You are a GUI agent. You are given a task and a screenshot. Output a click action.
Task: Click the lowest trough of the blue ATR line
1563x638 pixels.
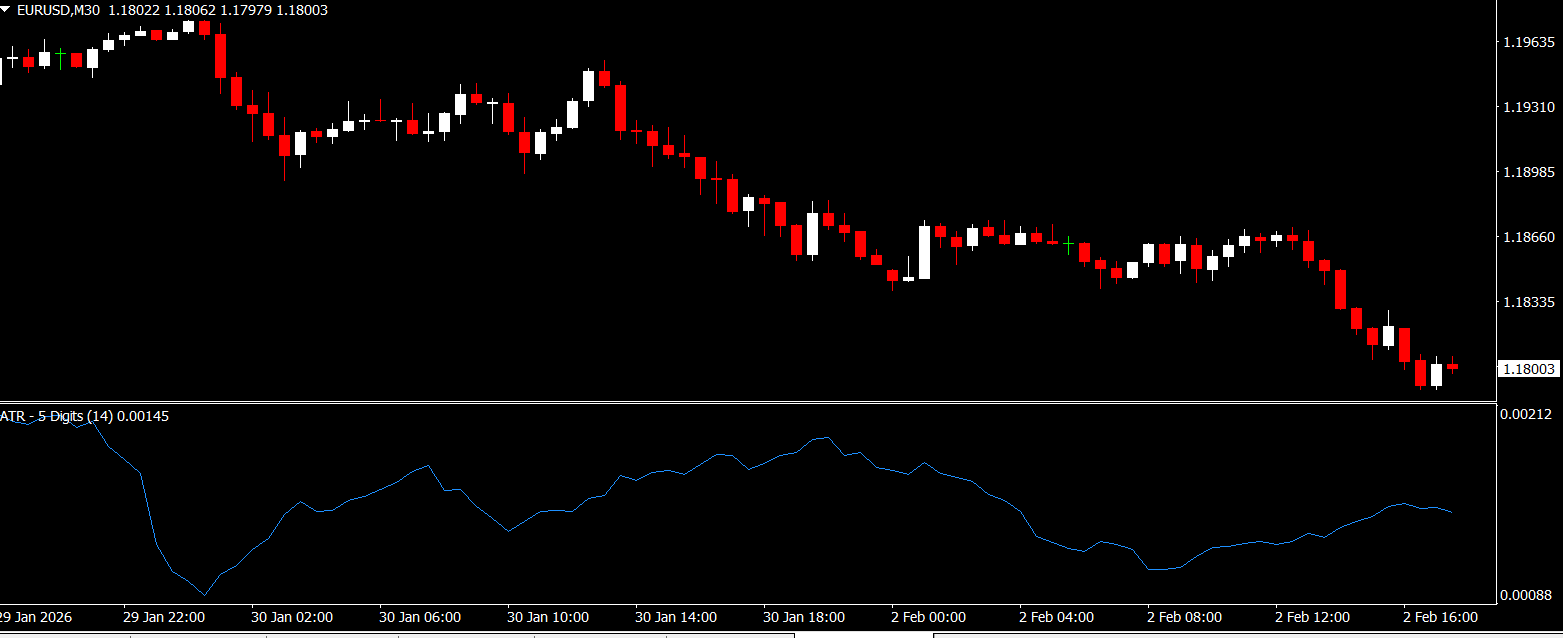coord(204,595)
